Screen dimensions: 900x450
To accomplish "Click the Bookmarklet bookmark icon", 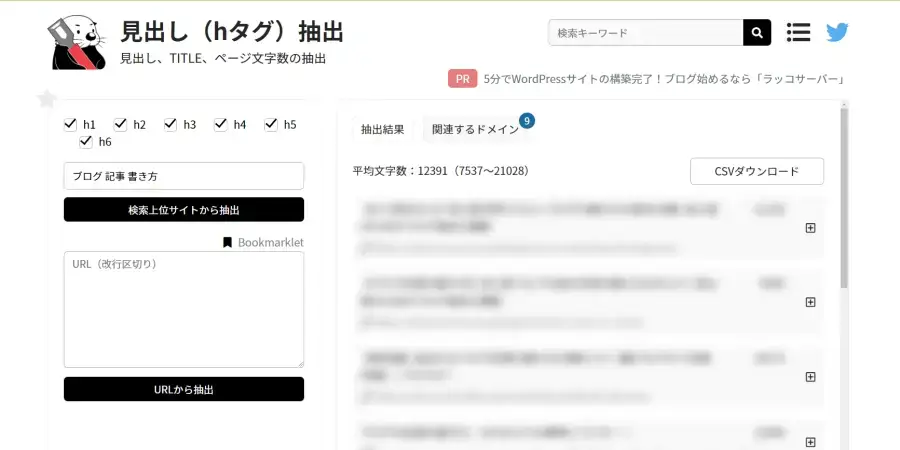I will tap(227, 242).
